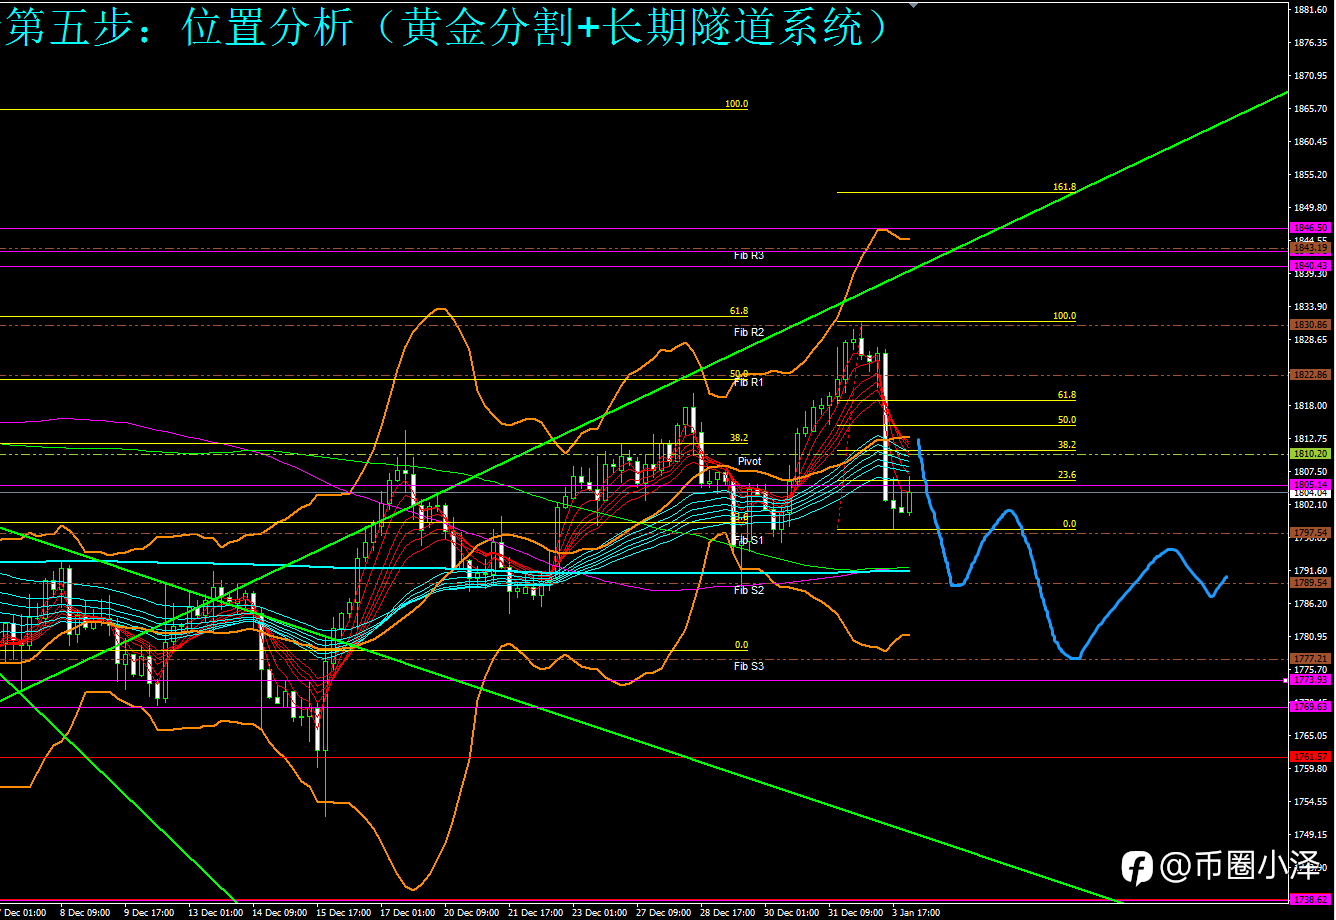Click the 1738.62 price tag
Screen dimensions: 1336x920
[x=1310, y=899]
